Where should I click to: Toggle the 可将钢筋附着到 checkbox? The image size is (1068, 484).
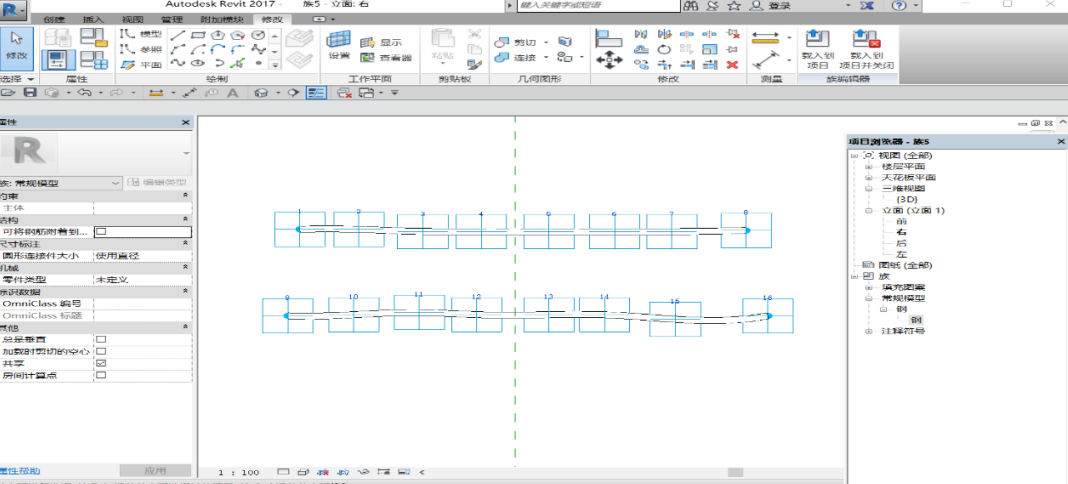101,231
